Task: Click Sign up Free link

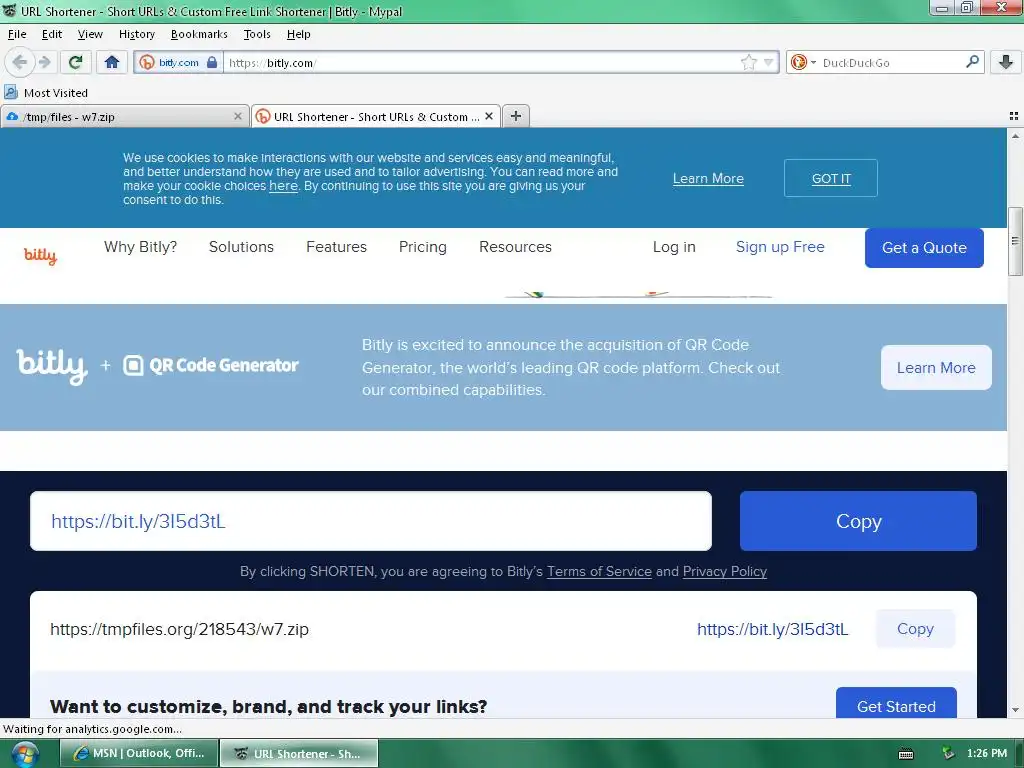Action: [780, 247]
